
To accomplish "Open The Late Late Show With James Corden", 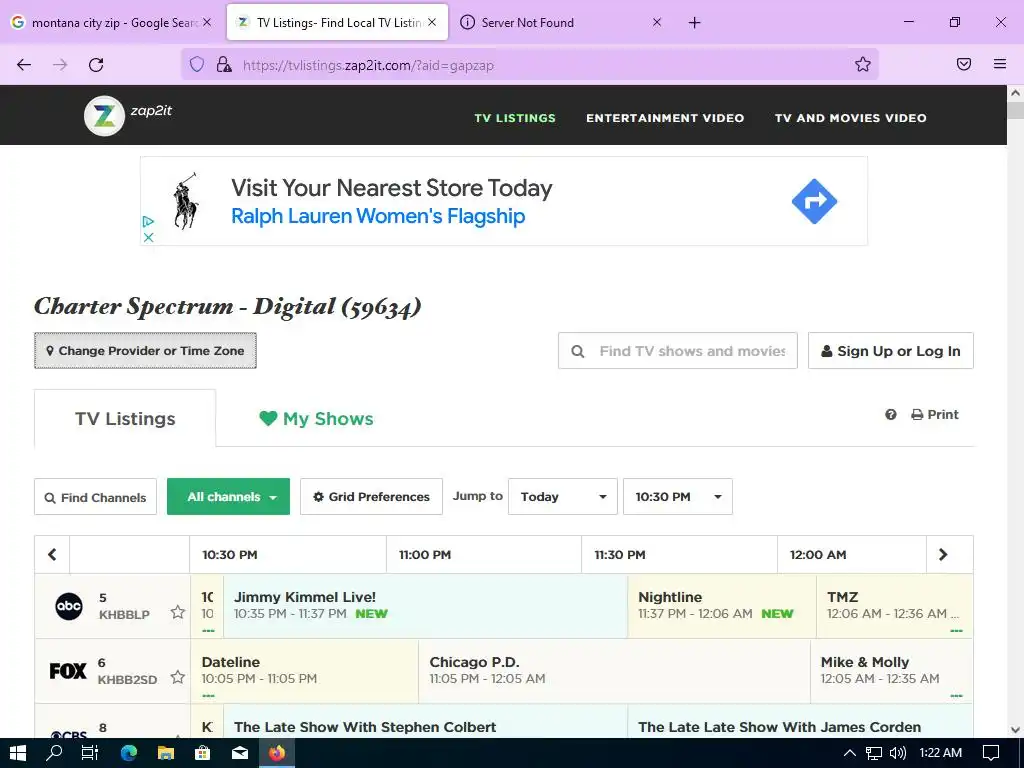I will pyautogui.click(x=800, y=722).
